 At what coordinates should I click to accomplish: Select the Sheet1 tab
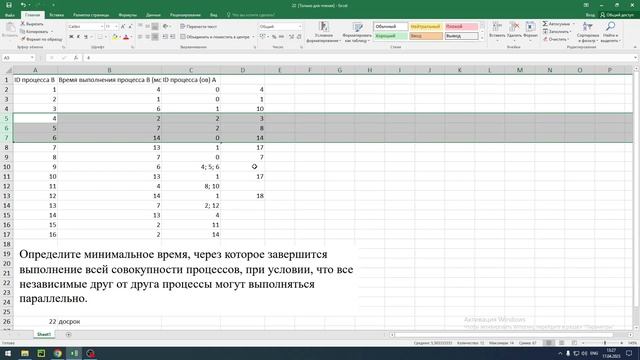point(44,334)
